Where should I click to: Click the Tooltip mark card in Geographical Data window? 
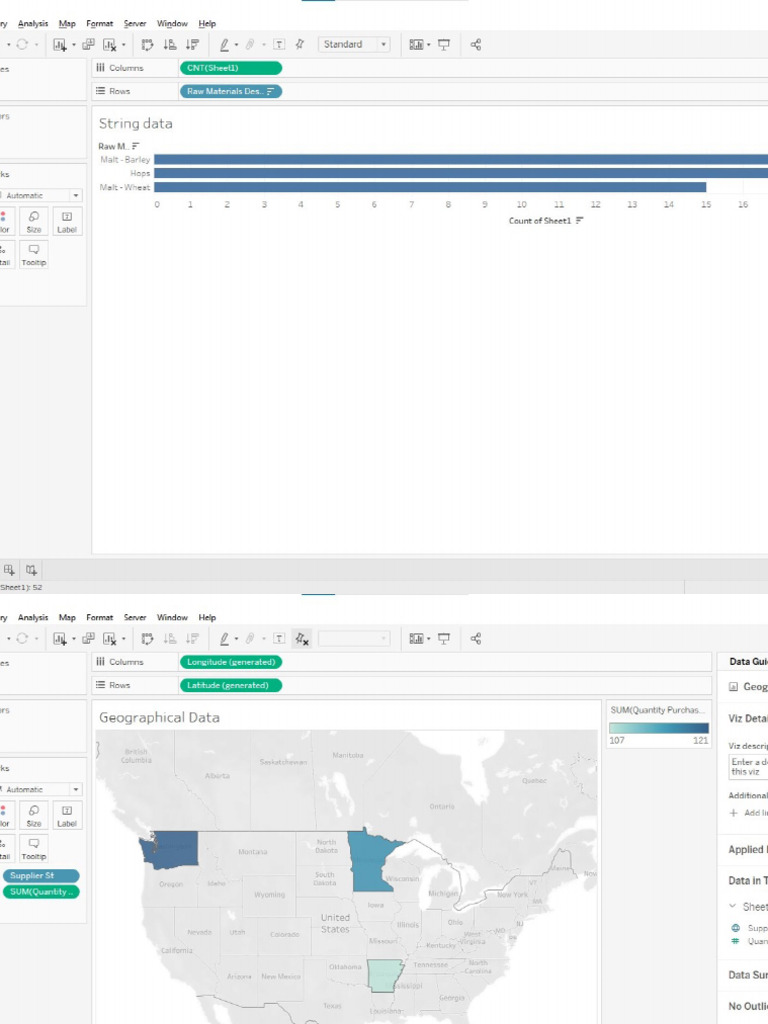point(34,848)
